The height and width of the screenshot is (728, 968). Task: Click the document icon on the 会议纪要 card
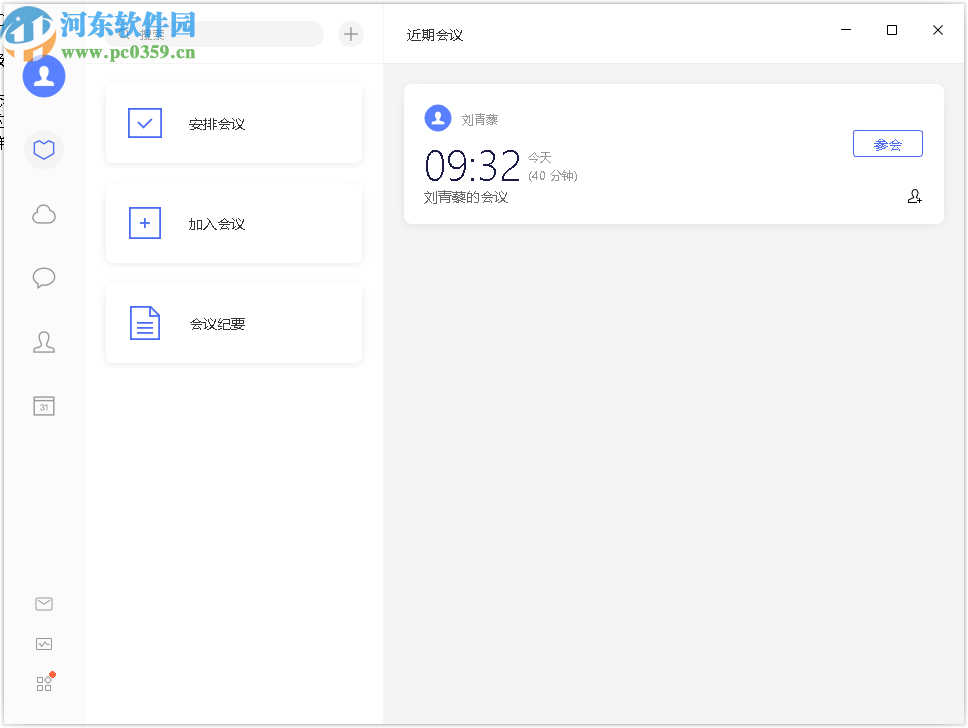click(x=145, y=323)
